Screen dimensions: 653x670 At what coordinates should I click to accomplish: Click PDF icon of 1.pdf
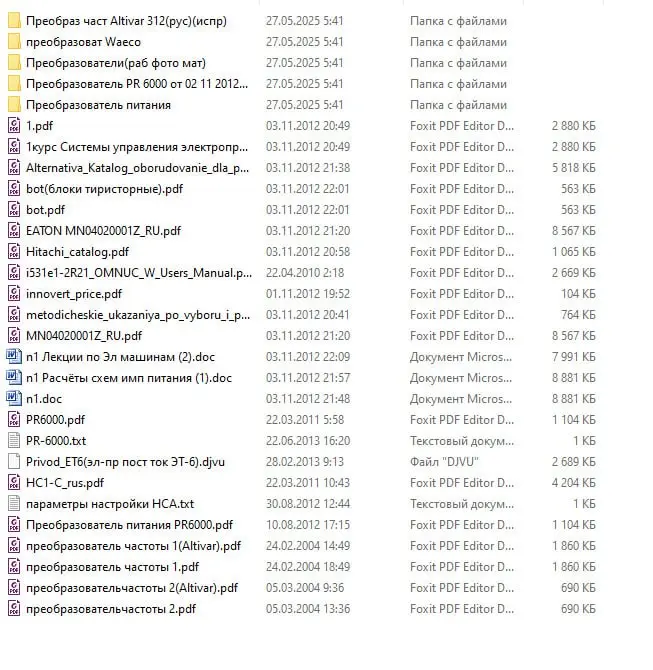pos(14,125)
